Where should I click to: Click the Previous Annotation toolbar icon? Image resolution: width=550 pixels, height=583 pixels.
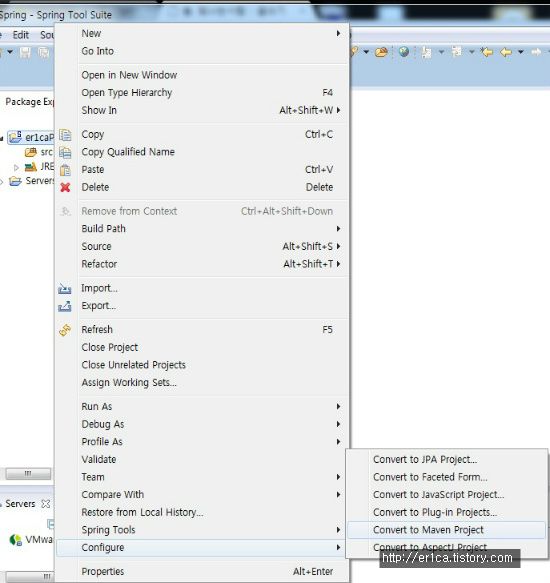(457, 52)
